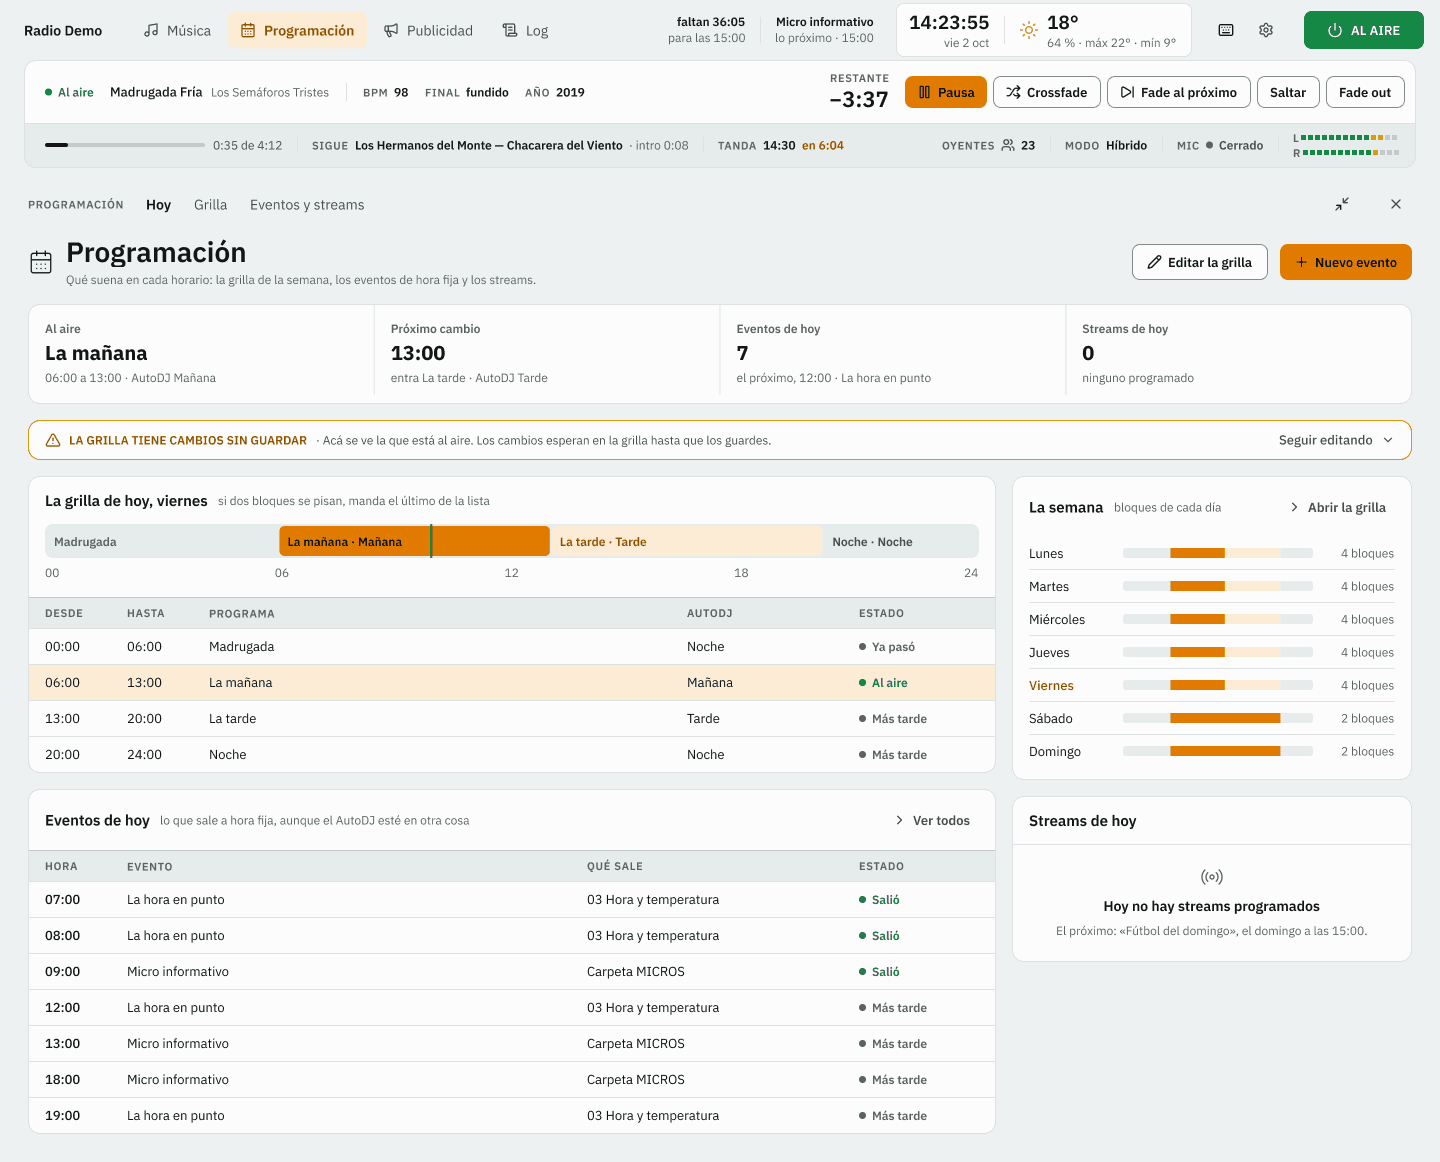Fade al próximo track
The image size is (1440, 1162).
tap(1179, 92)
